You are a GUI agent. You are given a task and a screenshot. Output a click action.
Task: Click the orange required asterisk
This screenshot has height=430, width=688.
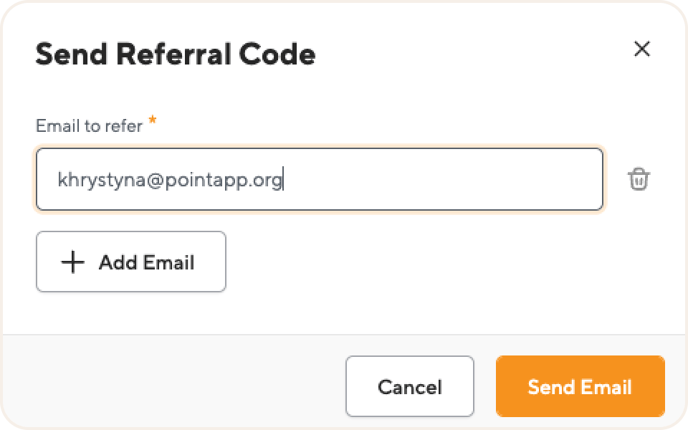(x=152, y=119)
